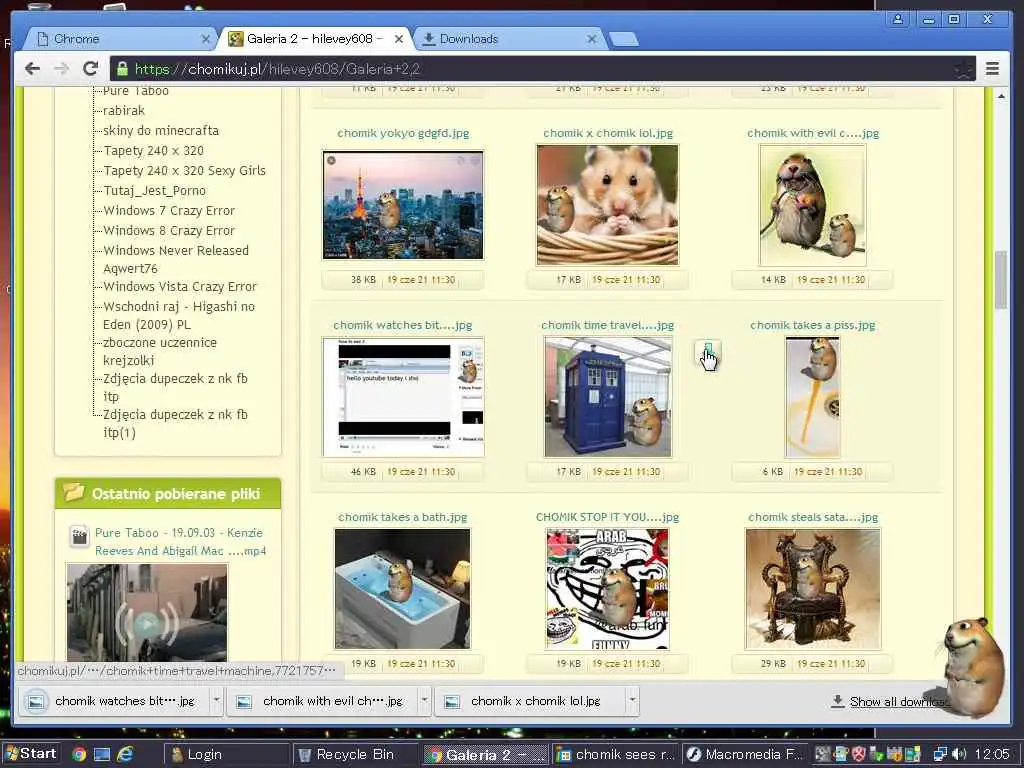Click the volume speaker tray icon

[958, 754]
